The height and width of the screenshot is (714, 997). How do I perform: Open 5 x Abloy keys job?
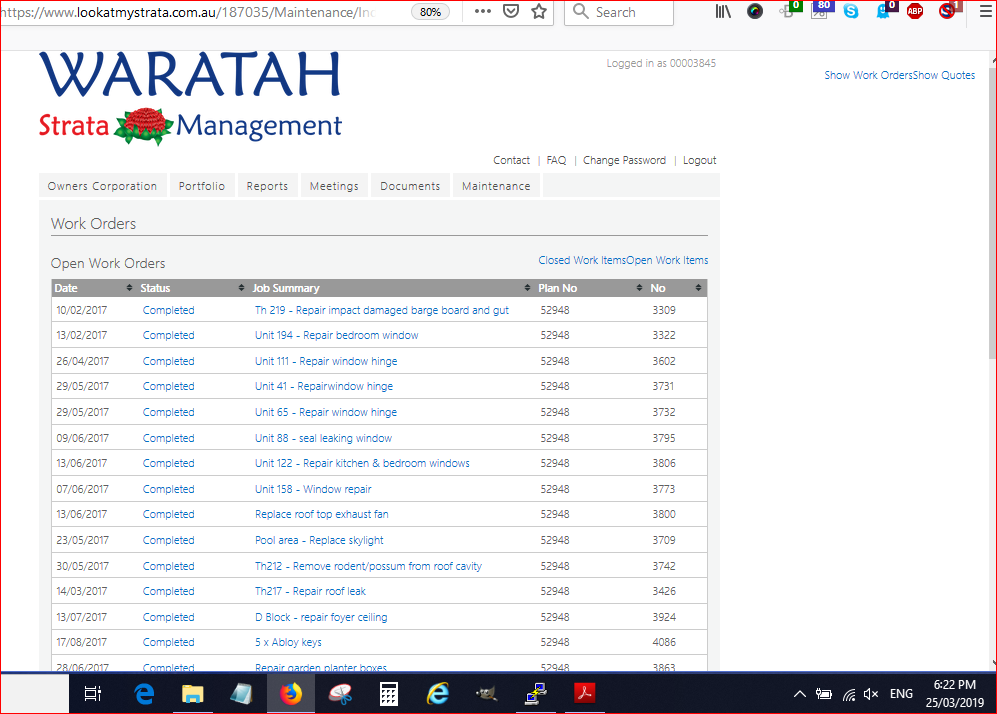[288, 642]
